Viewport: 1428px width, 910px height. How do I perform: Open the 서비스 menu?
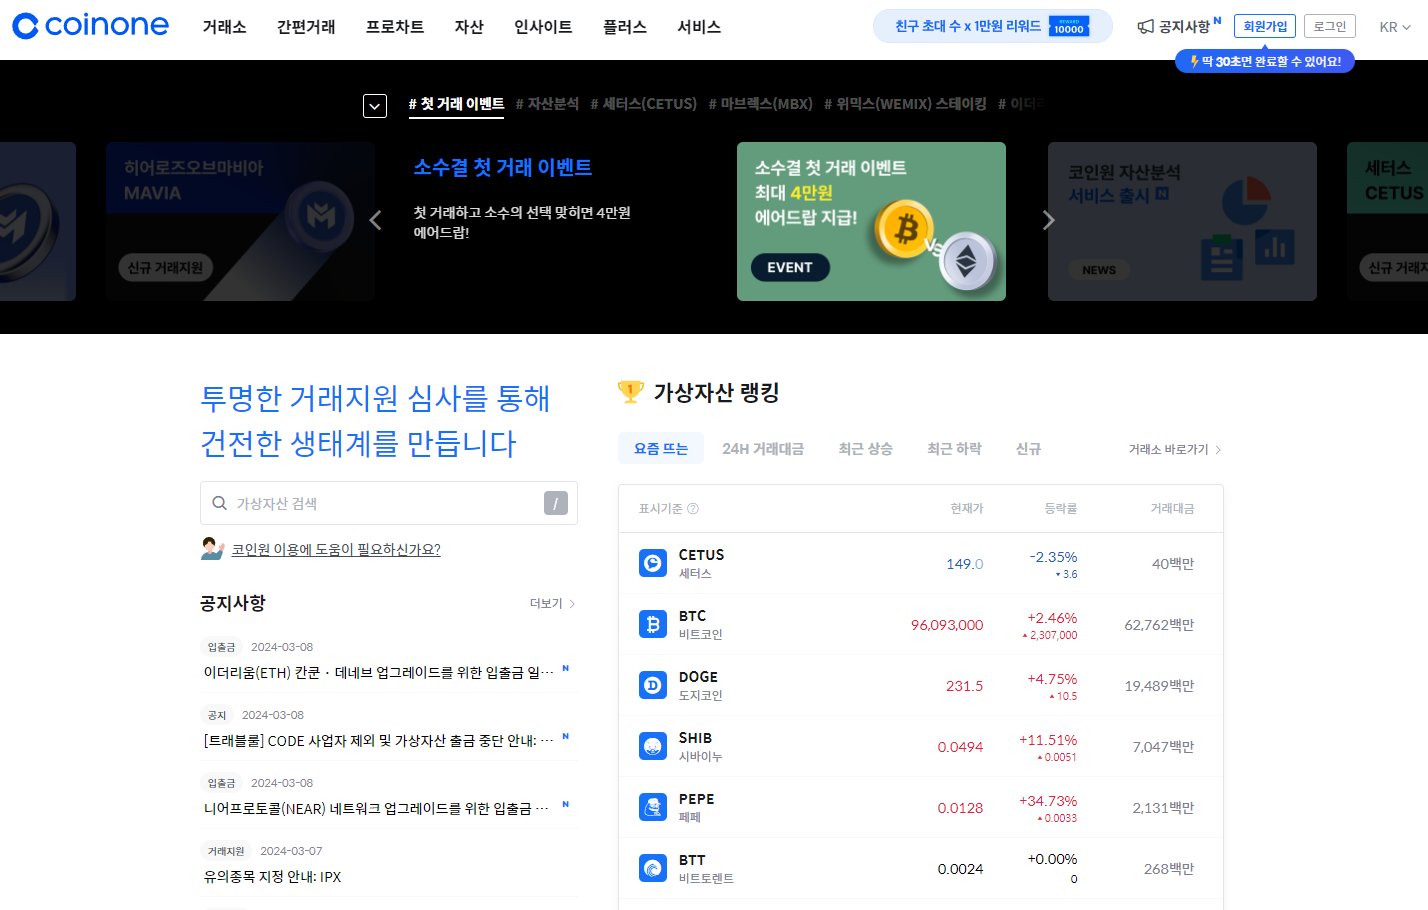699,27
